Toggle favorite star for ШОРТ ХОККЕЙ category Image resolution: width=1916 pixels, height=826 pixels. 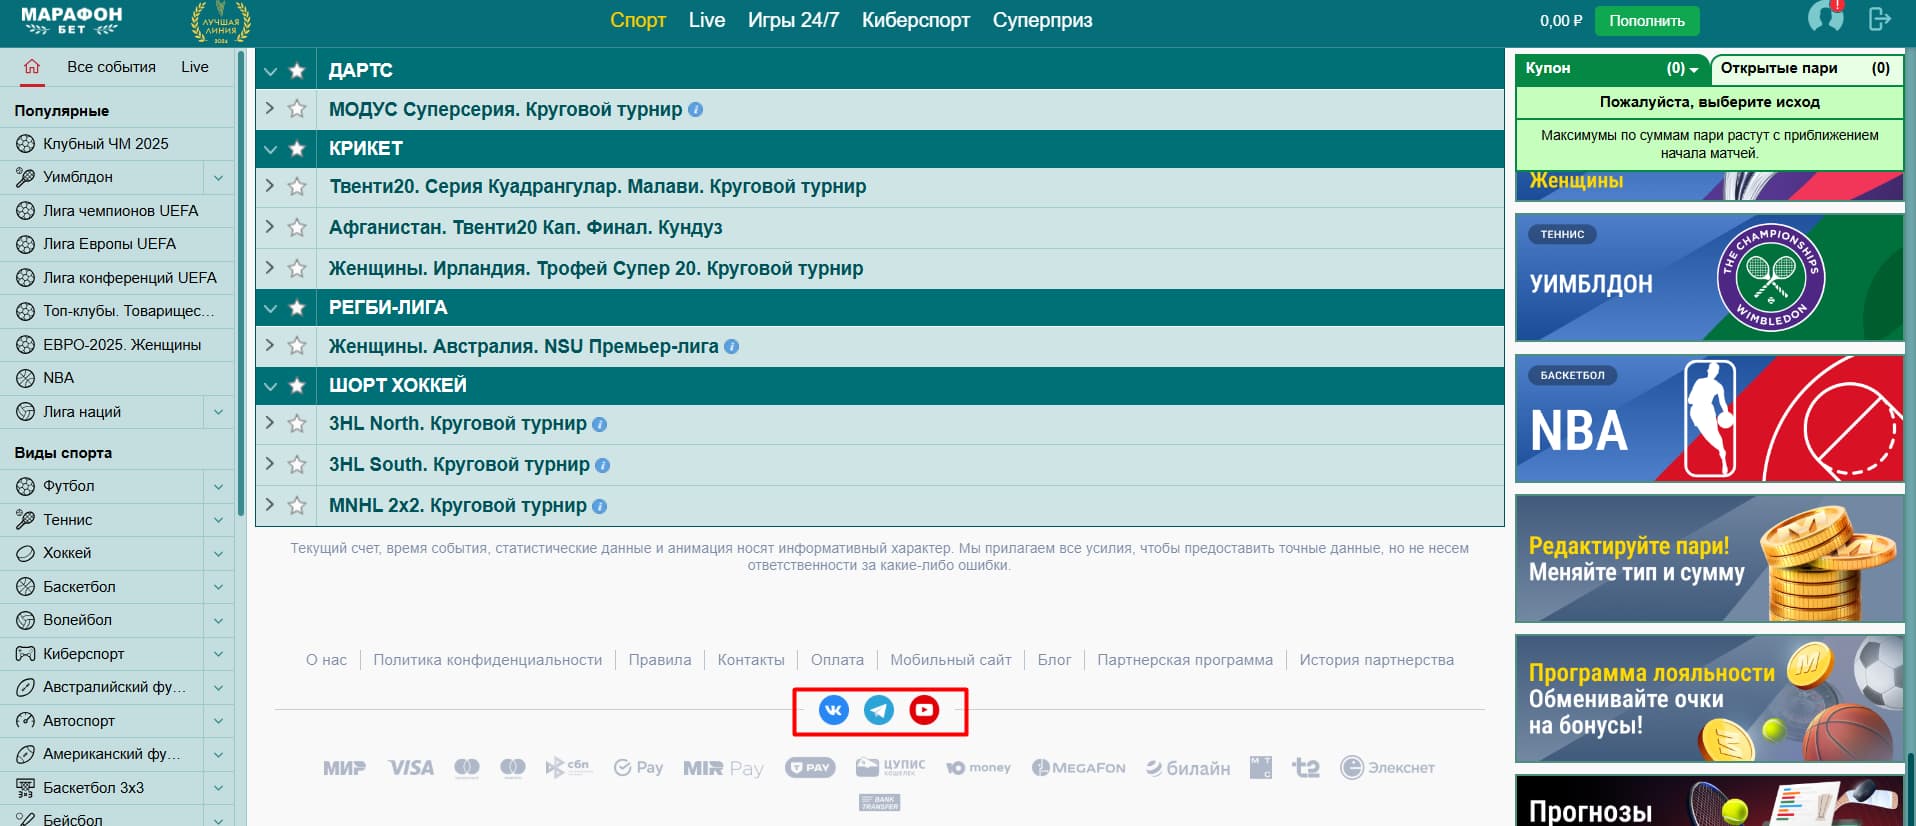tap(297, 385)
